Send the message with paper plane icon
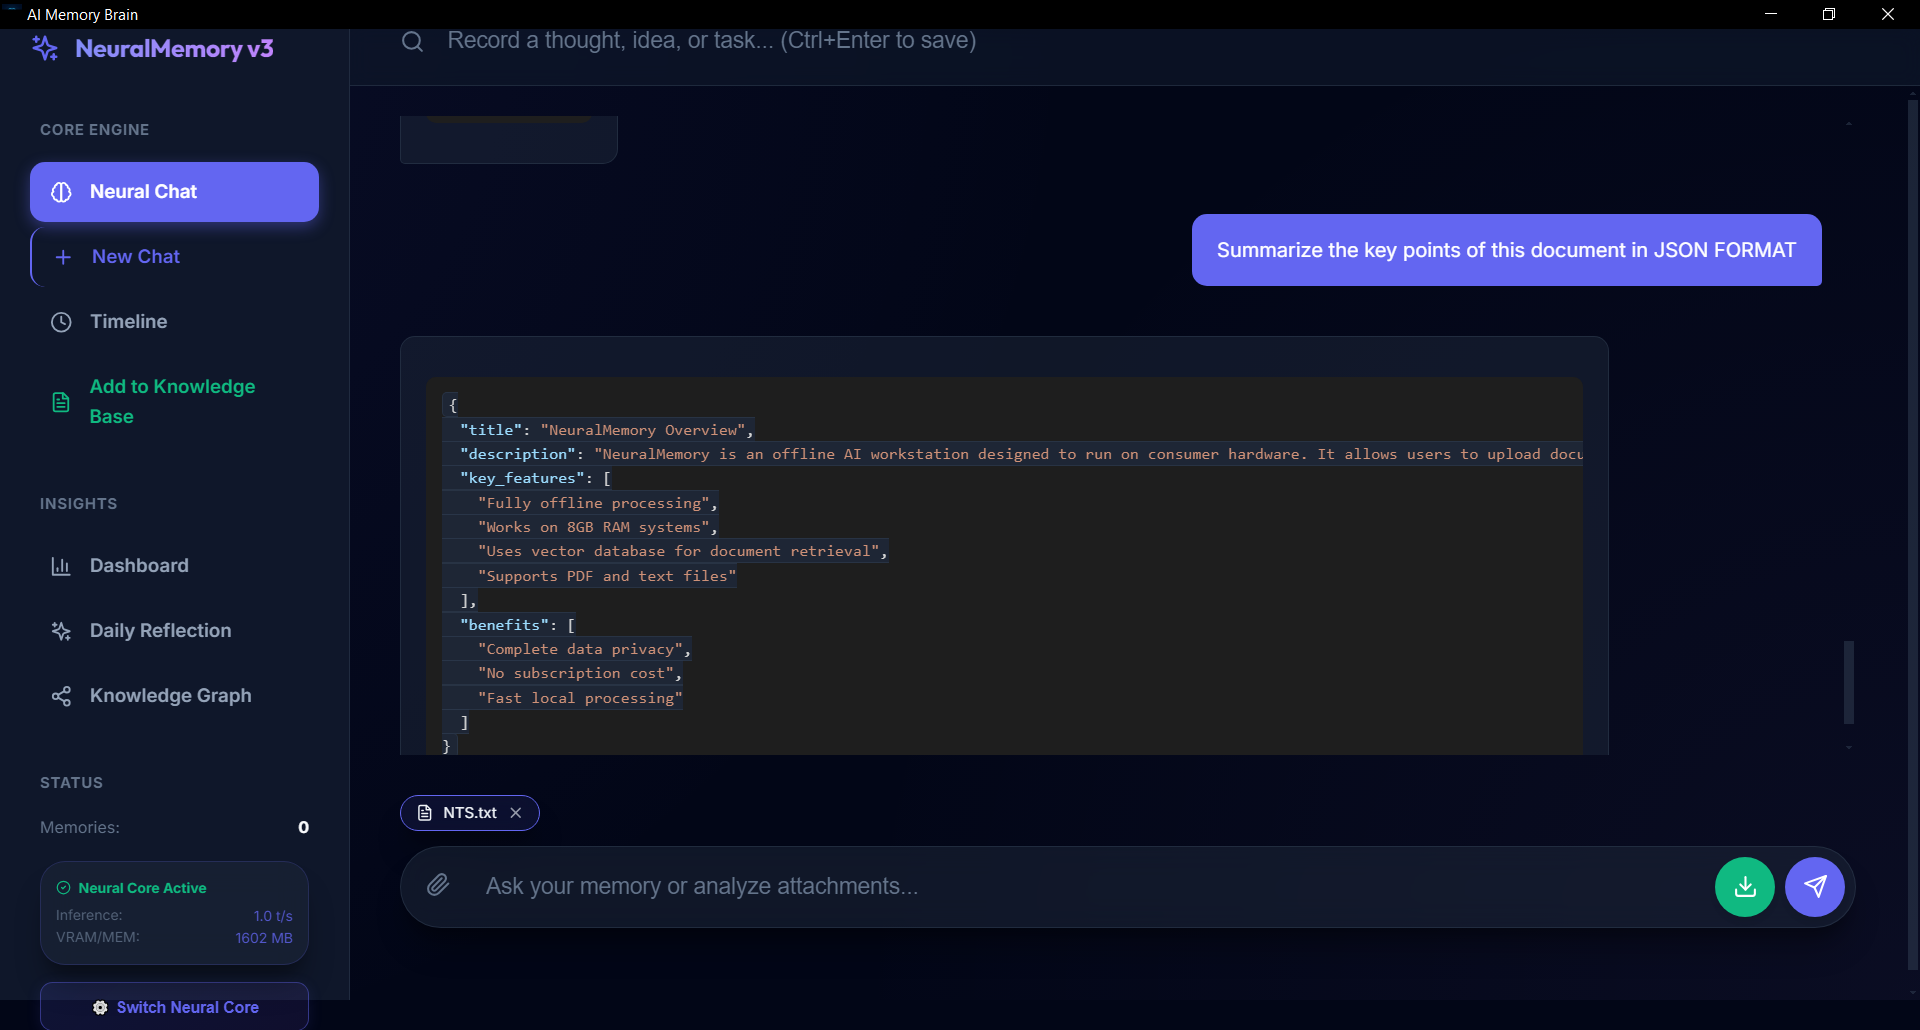This screenshot has height=1030, width=1920. 1814,887
